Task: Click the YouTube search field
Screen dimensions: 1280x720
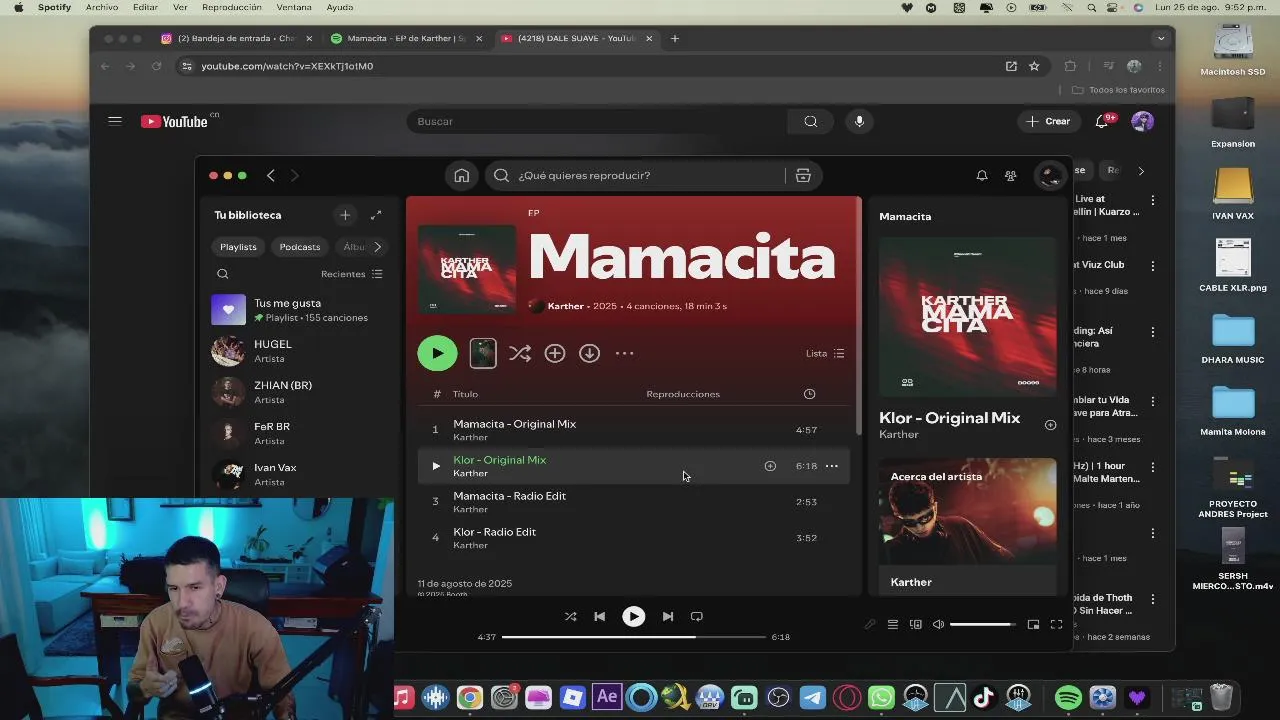Action: 597,122
